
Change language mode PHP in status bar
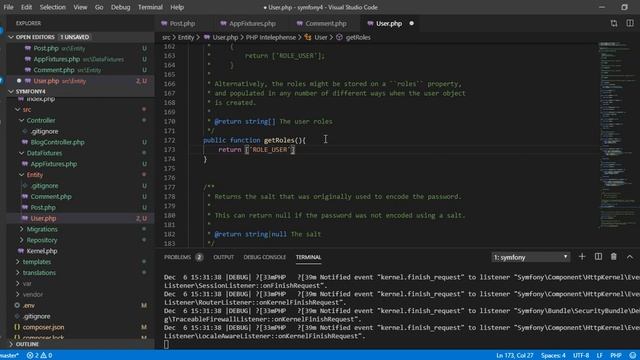[616, 356]
